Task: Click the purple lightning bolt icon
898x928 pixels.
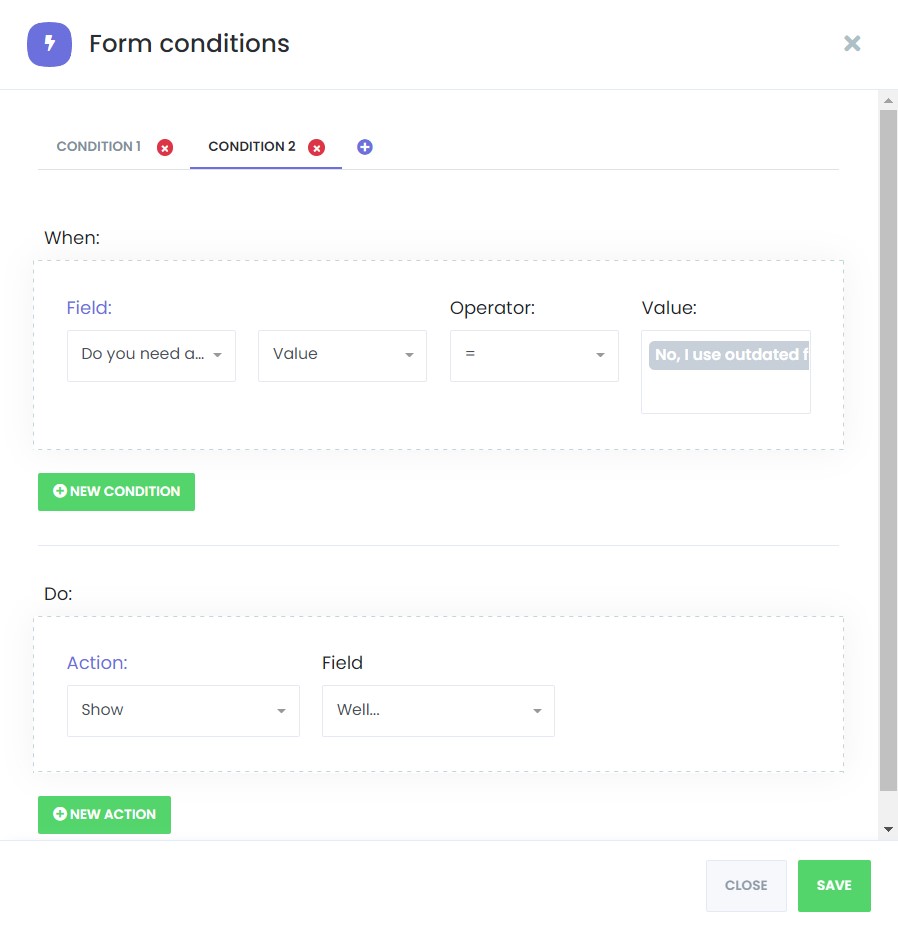Action: [x=49, y=44]
